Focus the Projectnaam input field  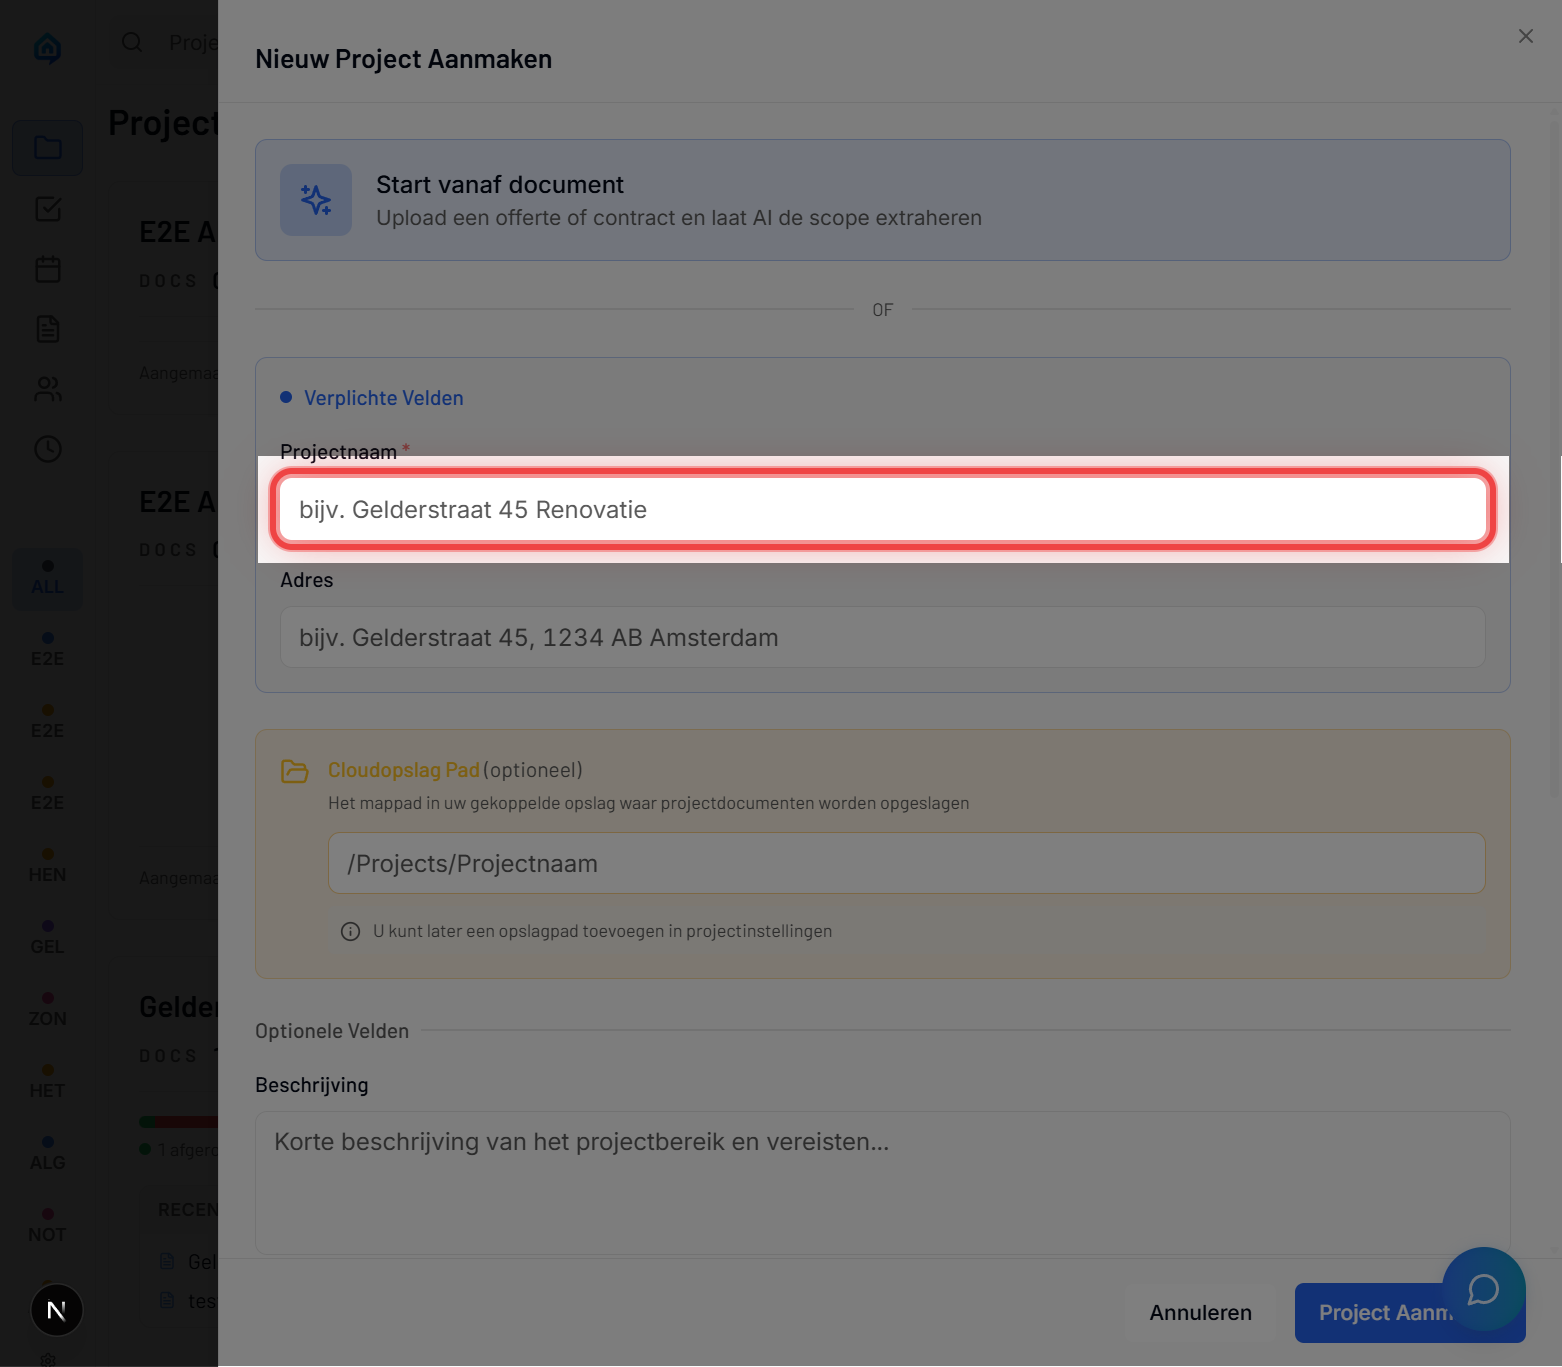(x=882, y=510)
